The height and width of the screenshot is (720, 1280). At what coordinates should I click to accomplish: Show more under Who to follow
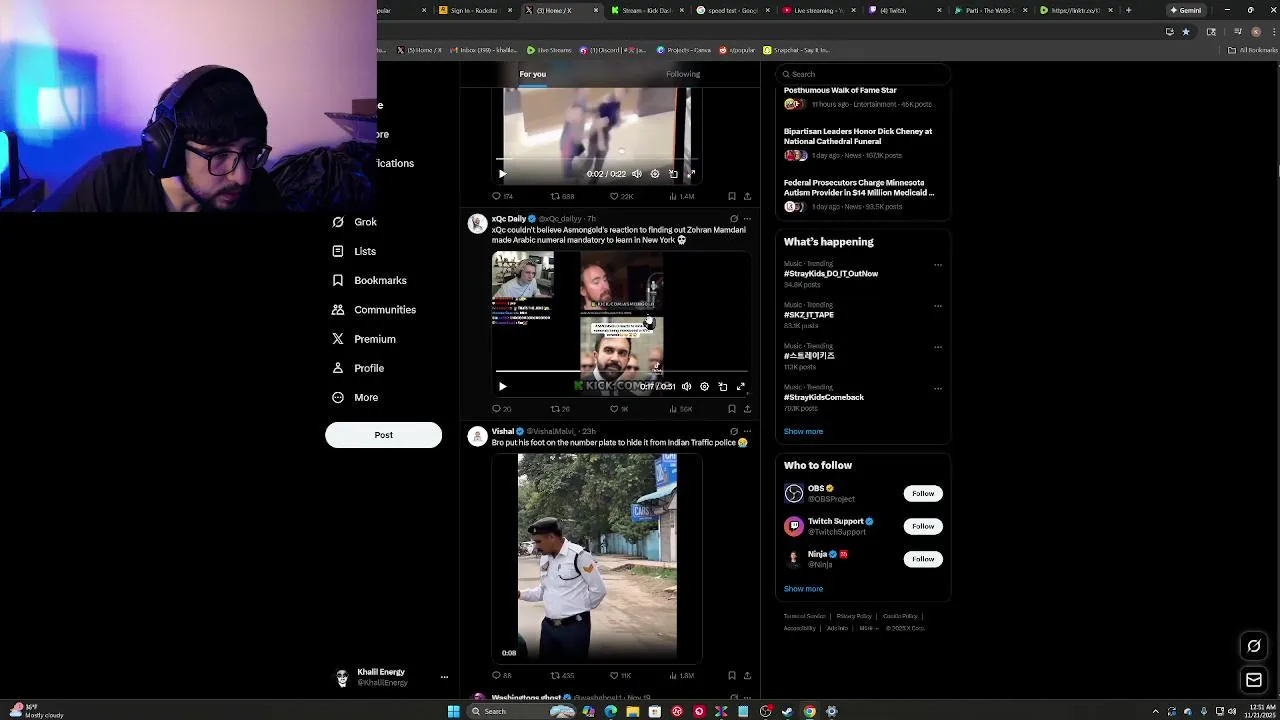click(x=803, y=589)
